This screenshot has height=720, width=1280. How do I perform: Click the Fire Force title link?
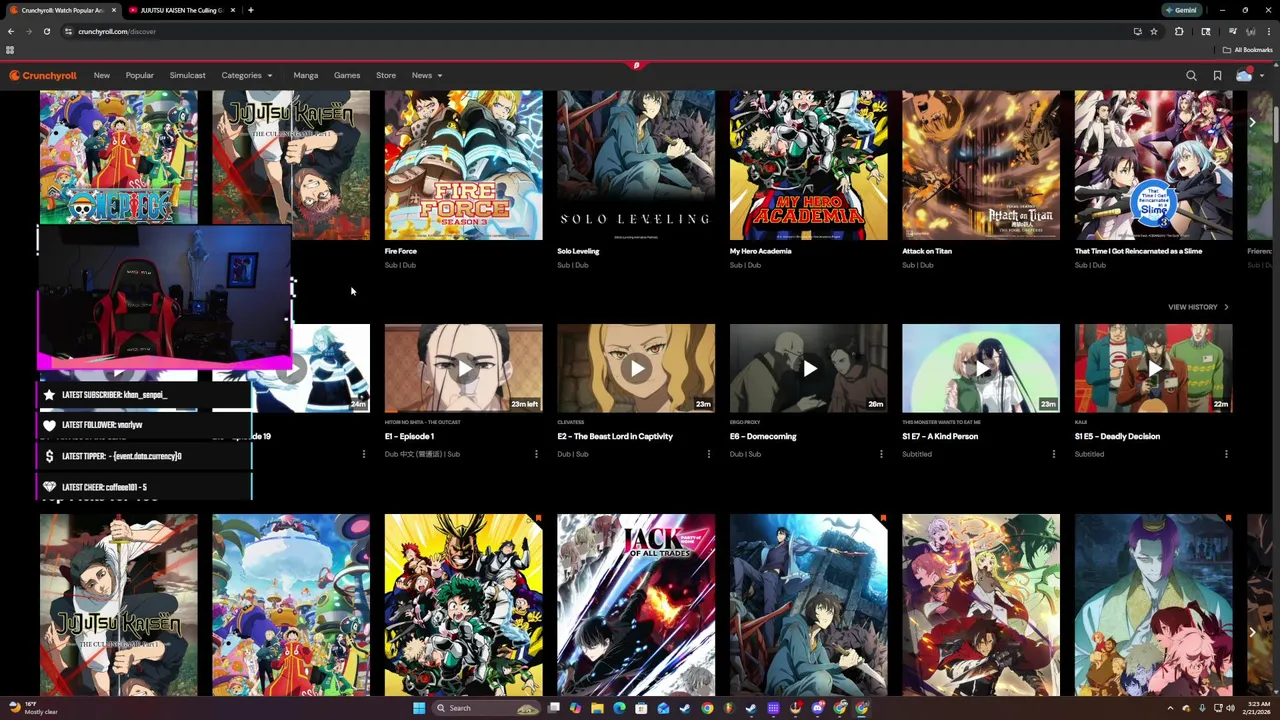tap(401, 251)
